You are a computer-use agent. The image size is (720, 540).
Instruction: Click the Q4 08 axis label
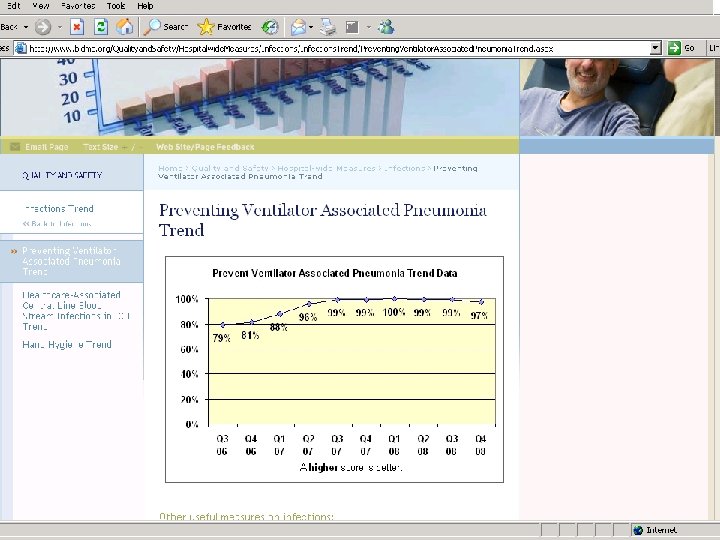480,445
